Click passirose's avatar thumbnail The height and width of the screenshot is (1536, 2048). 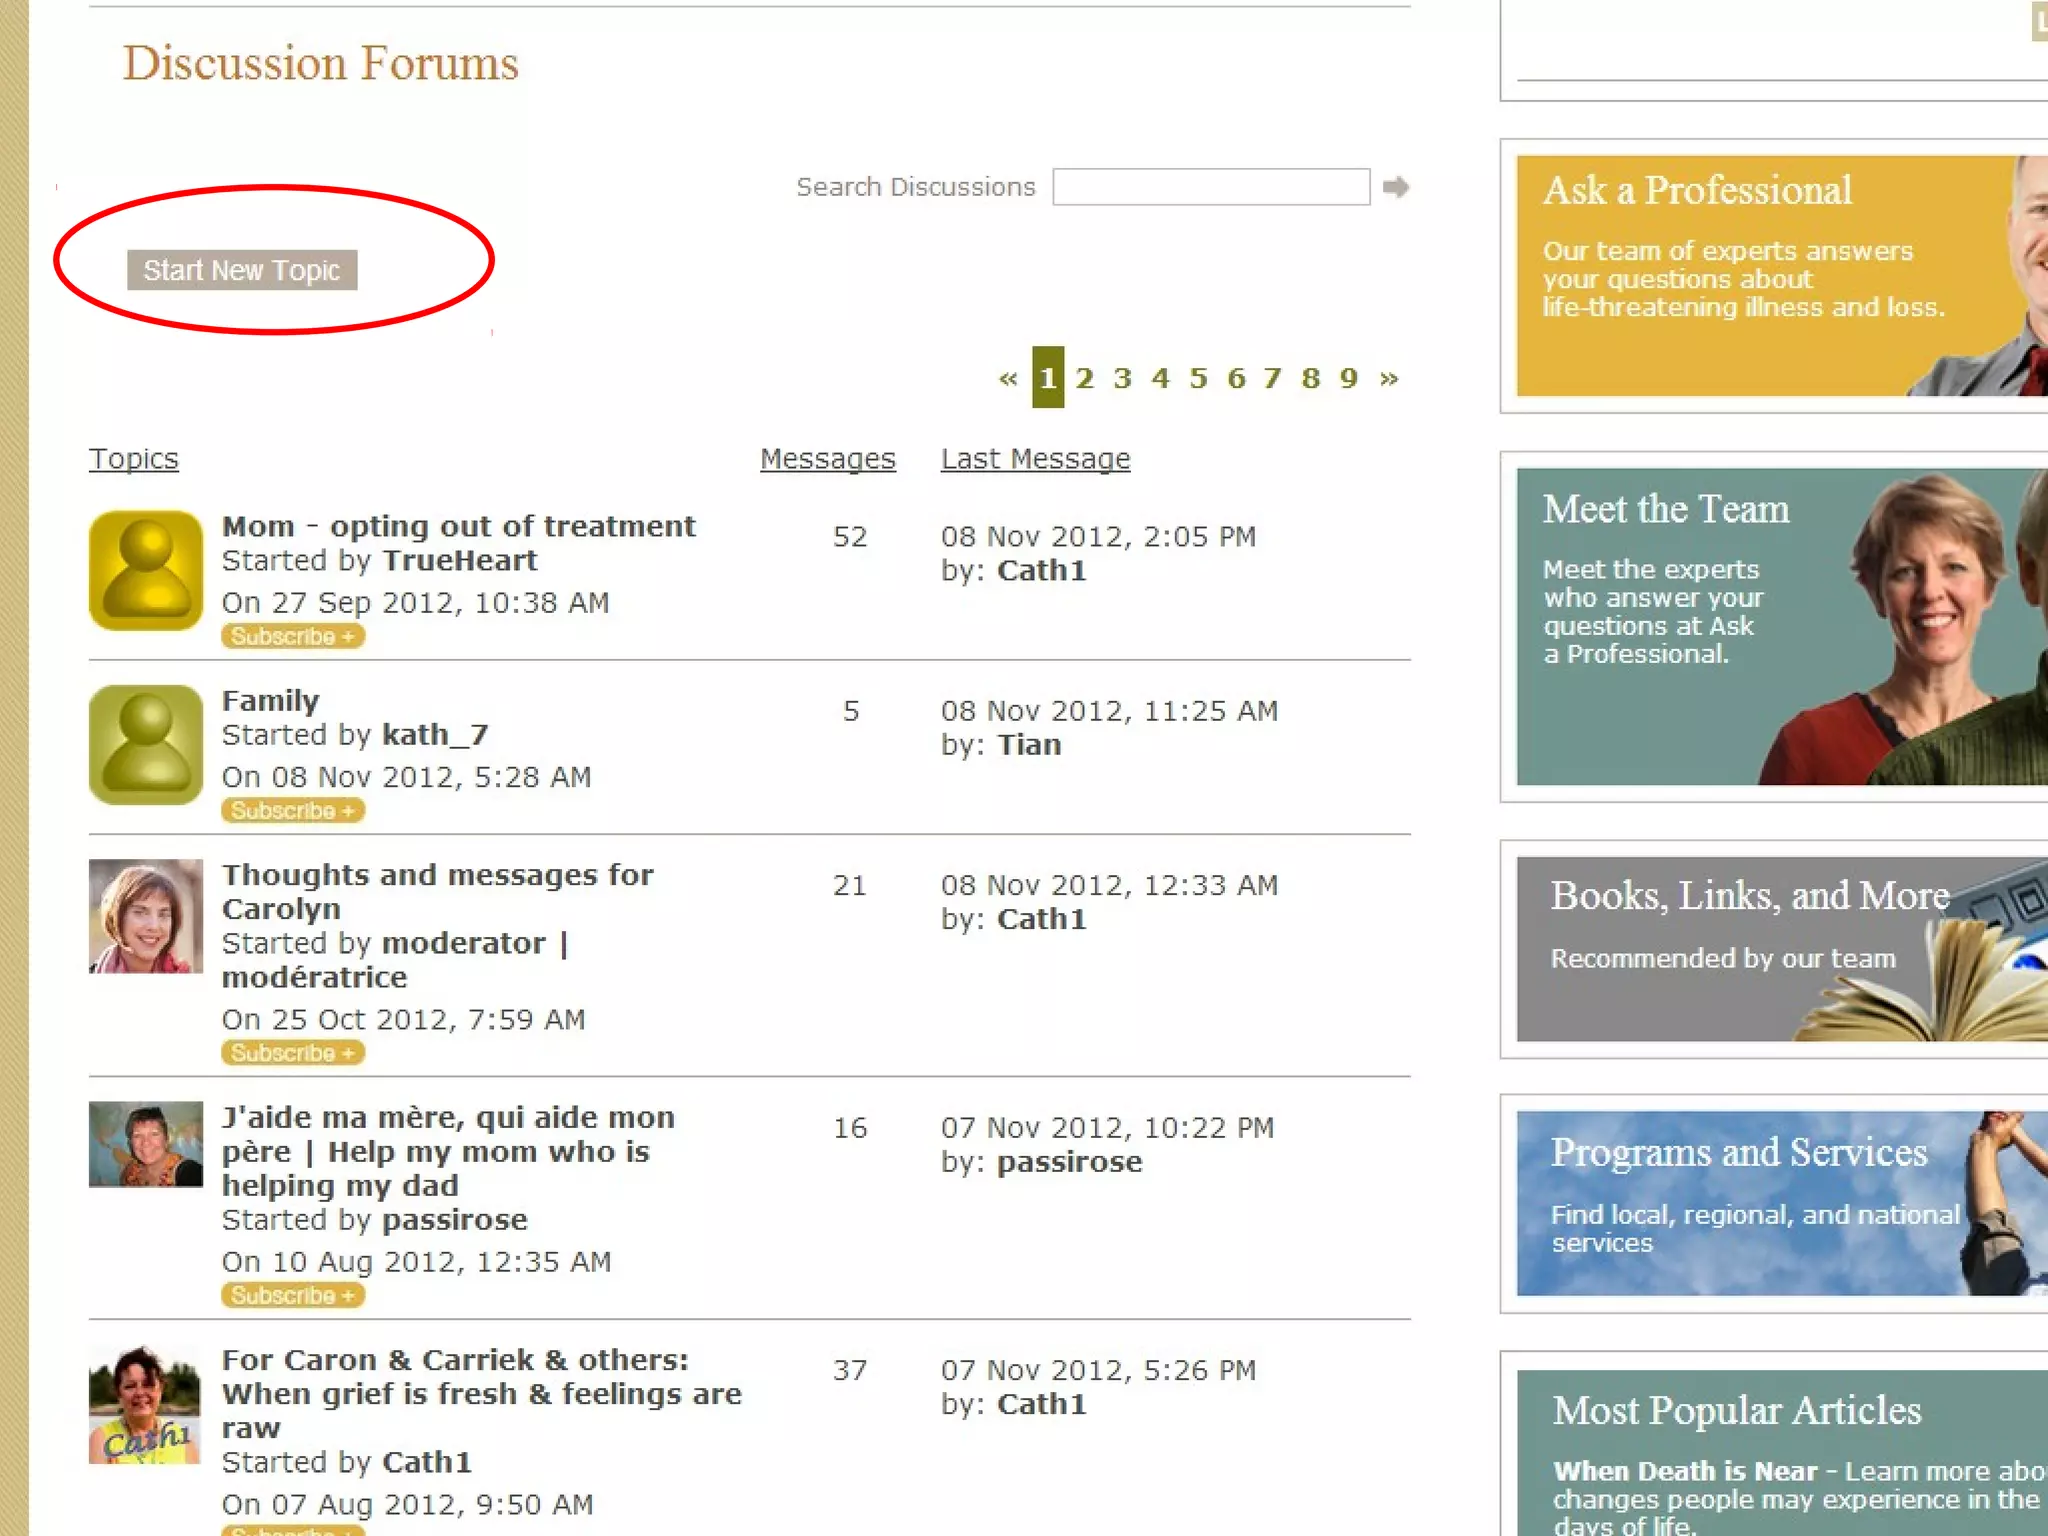[146, 1144]
